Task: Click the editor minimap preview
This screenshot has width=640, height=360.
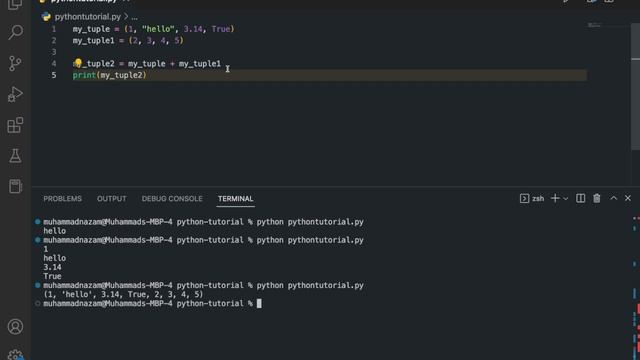Action: 594,25
